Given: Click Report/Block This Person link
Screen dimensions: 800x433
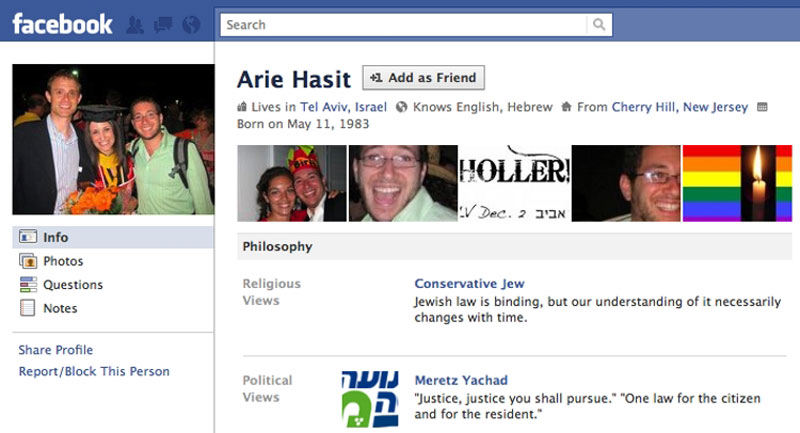Looking at the screenshot, I should tap(94, 371).
